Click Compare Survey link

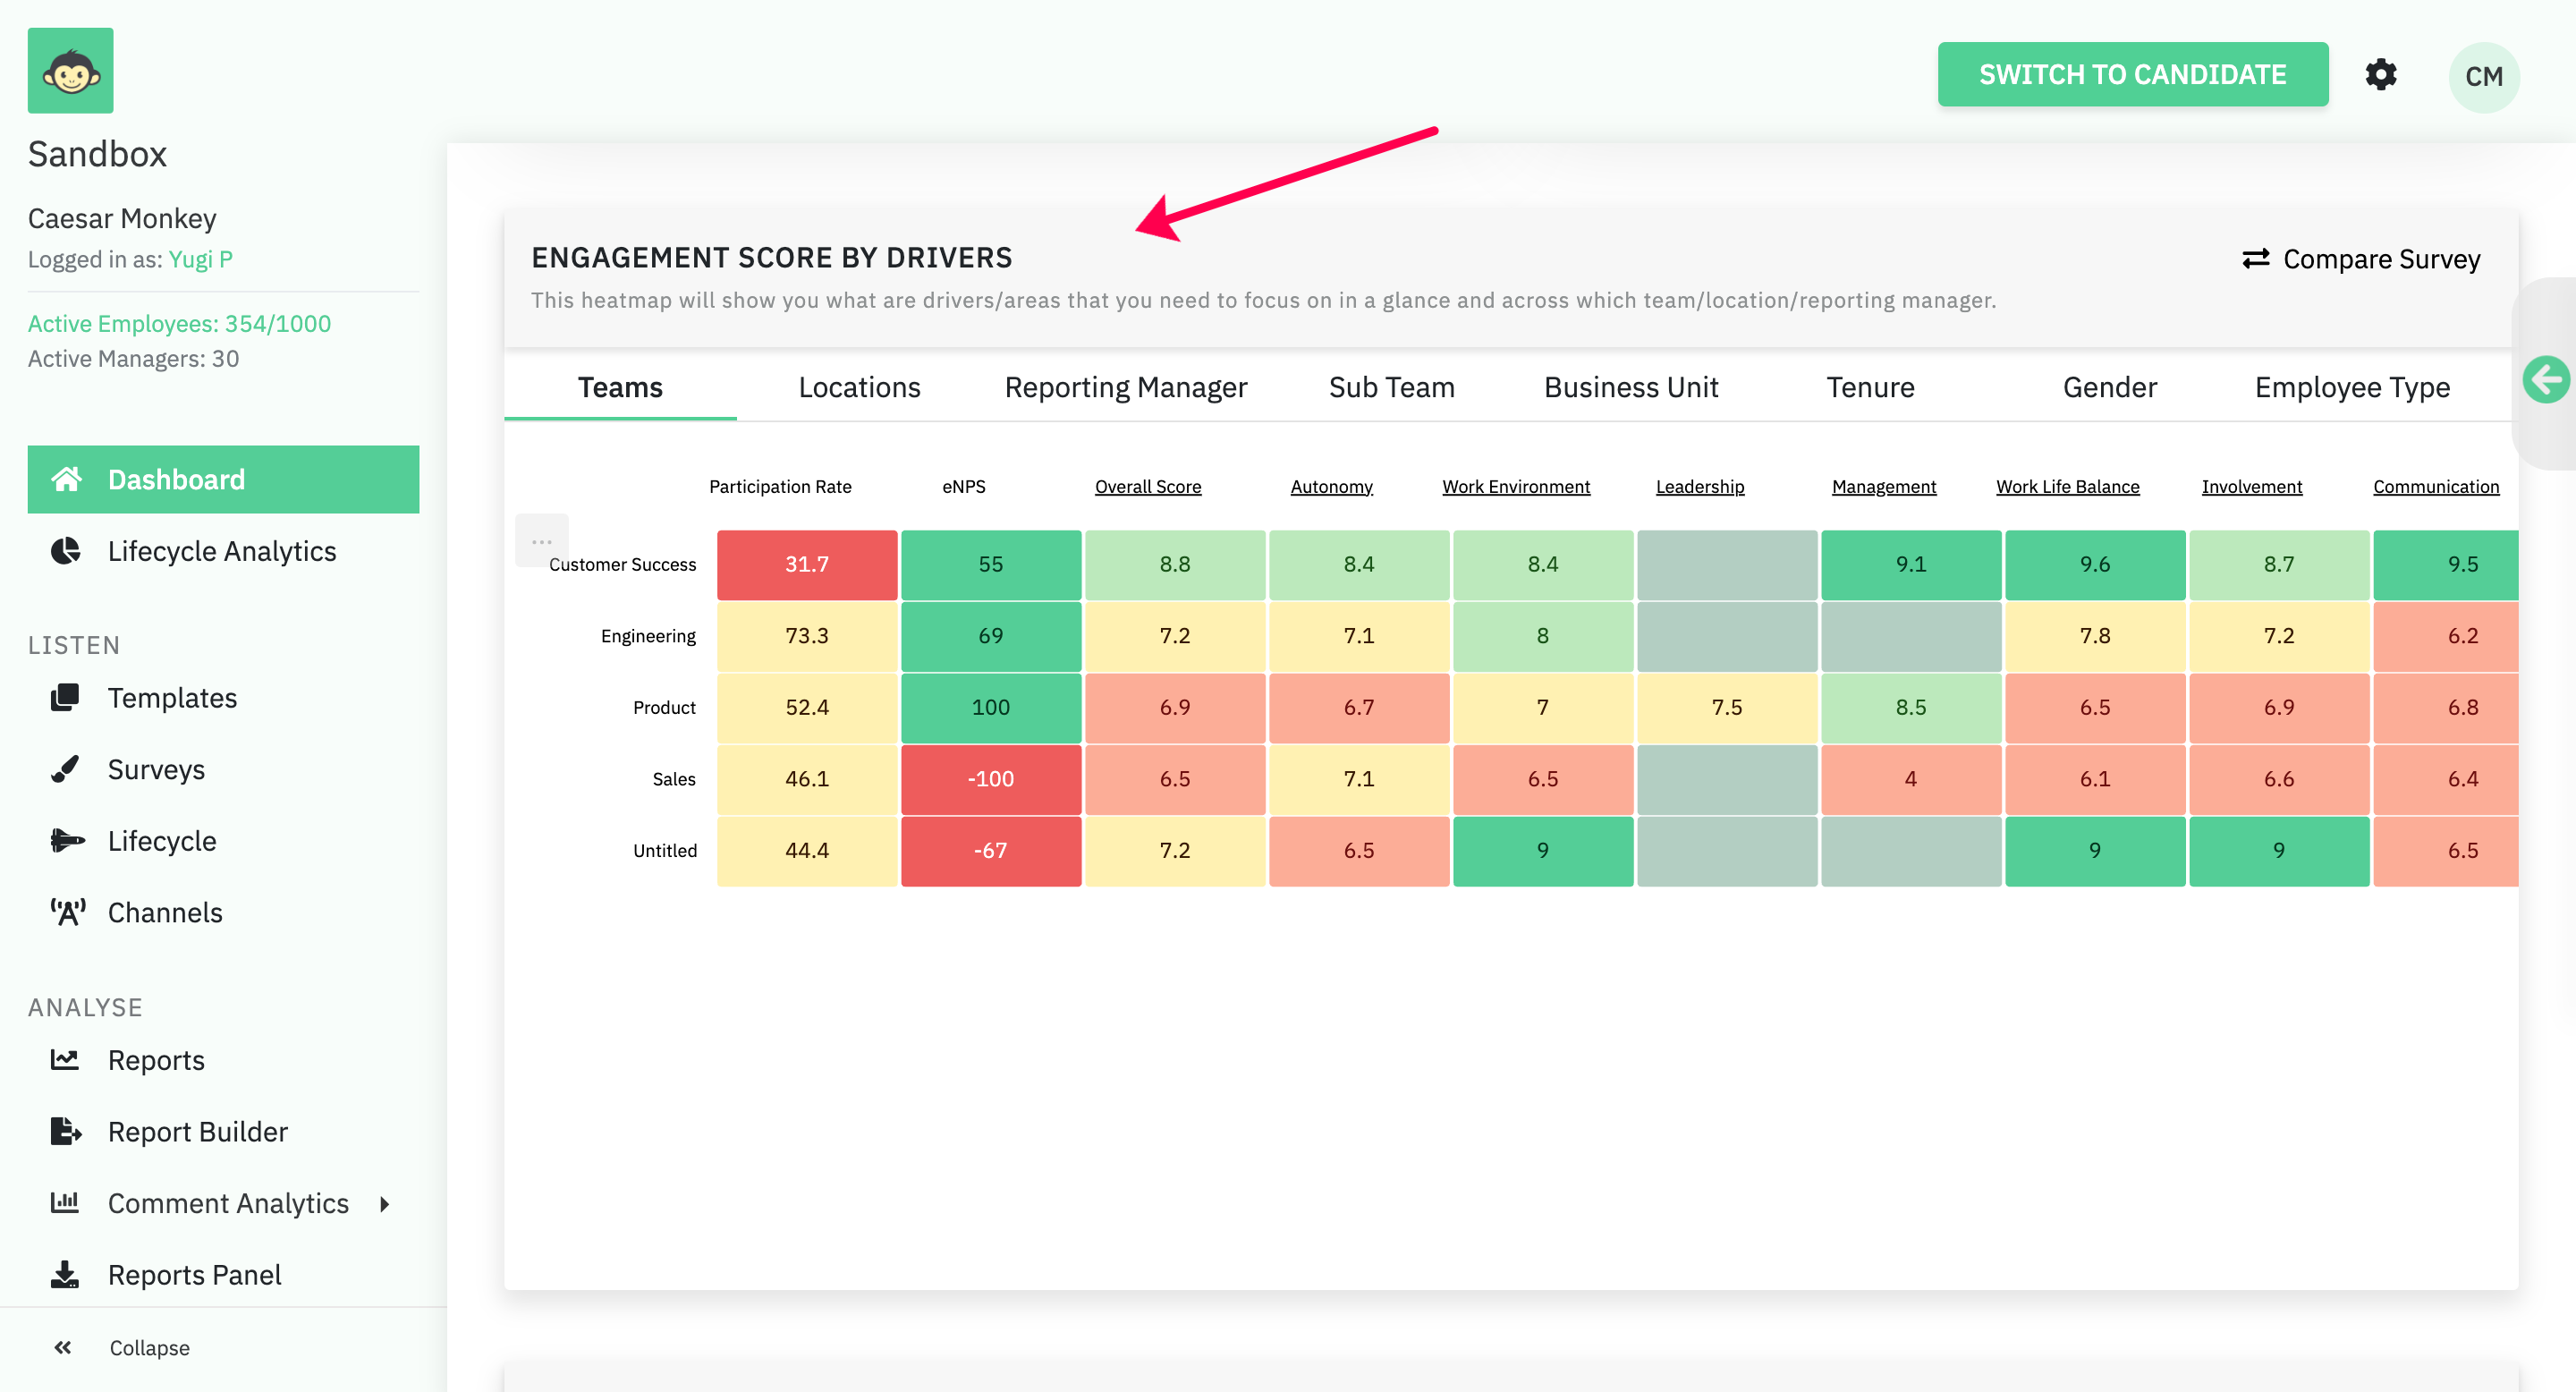point(2360,259)
